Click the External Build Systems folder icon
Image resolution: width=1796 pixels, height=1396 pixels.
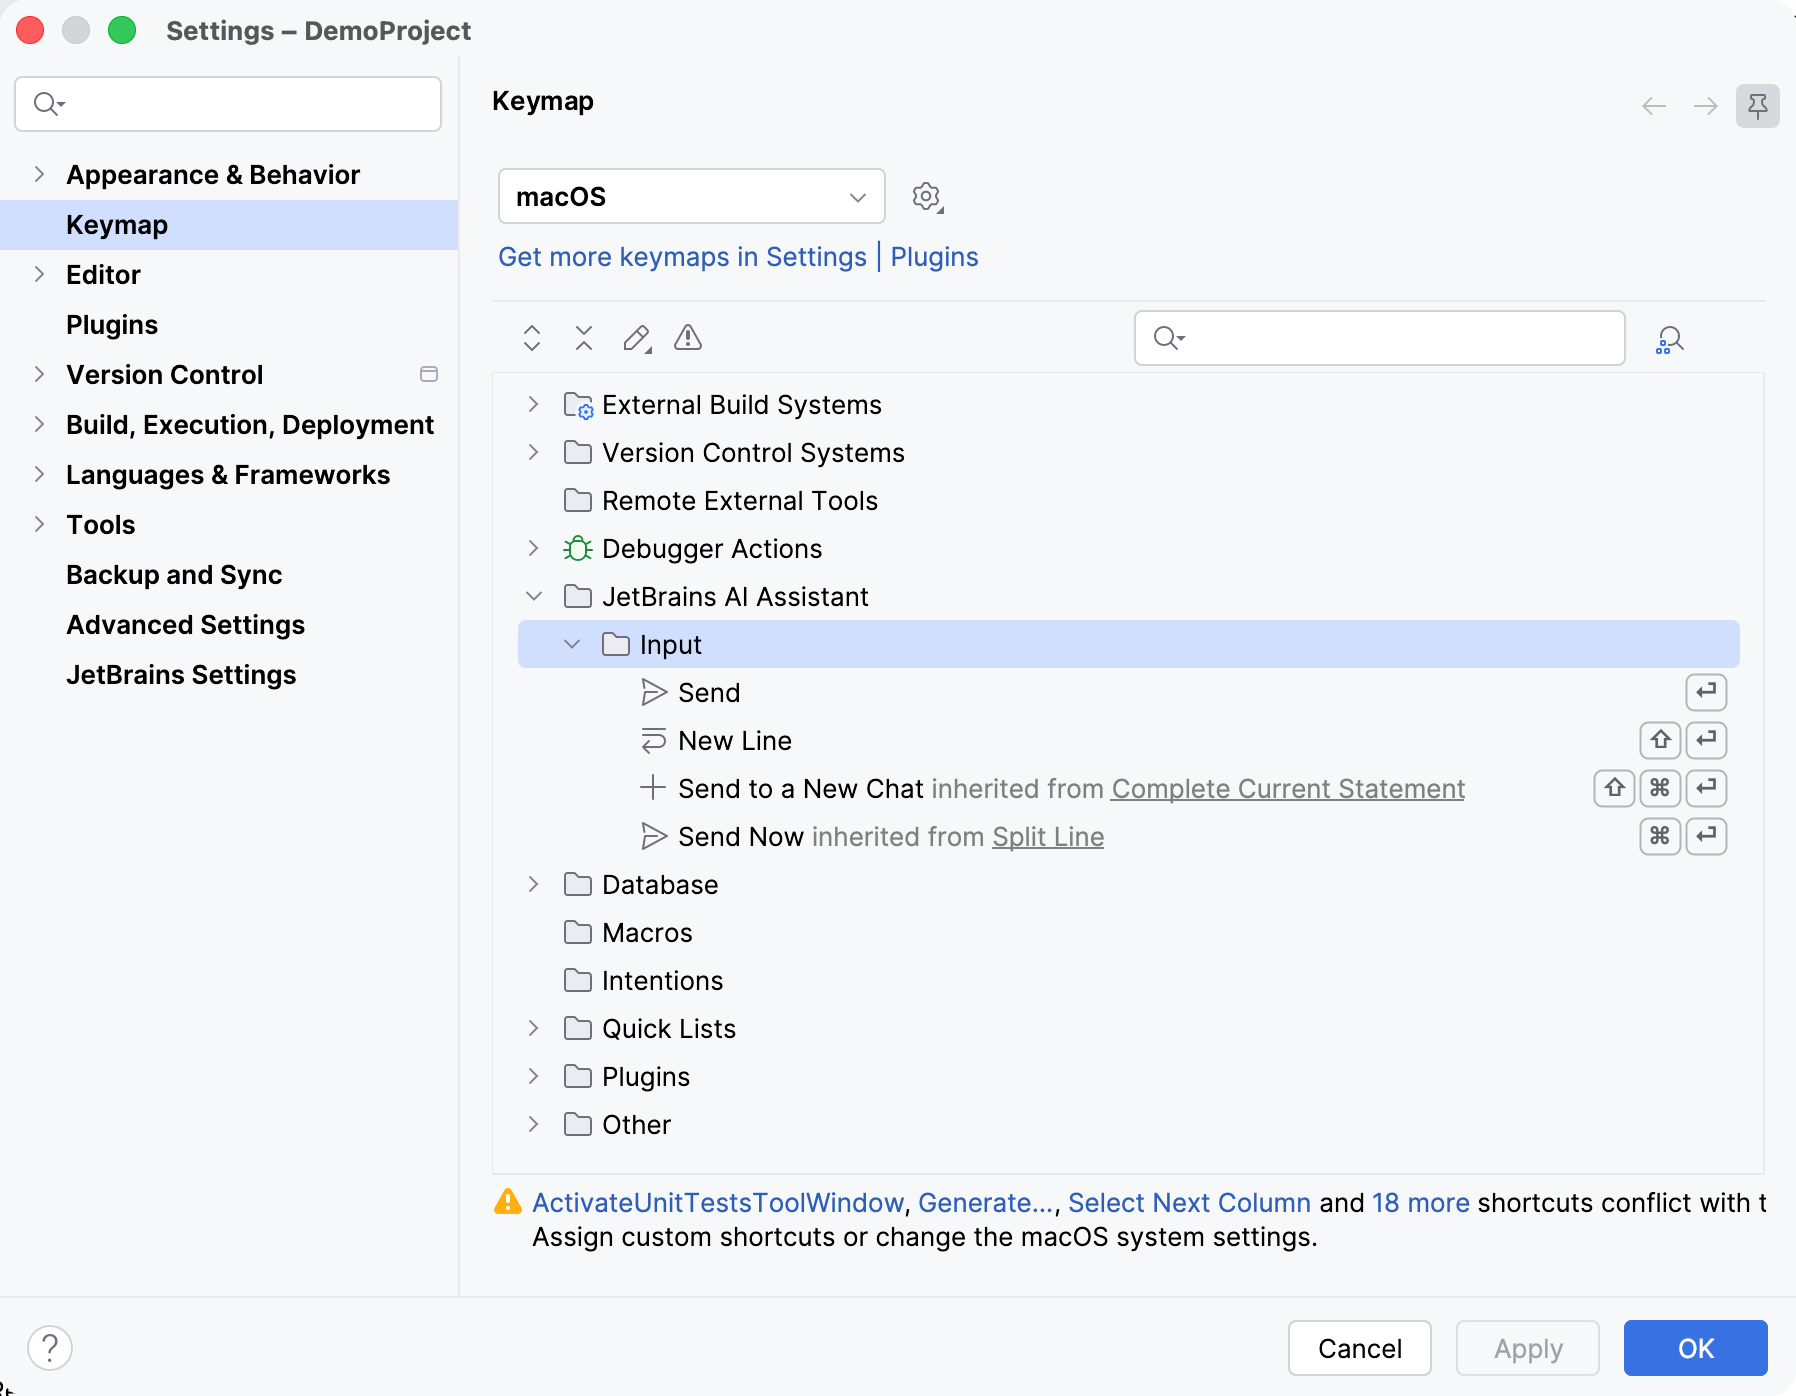click(x=578, y=405)
